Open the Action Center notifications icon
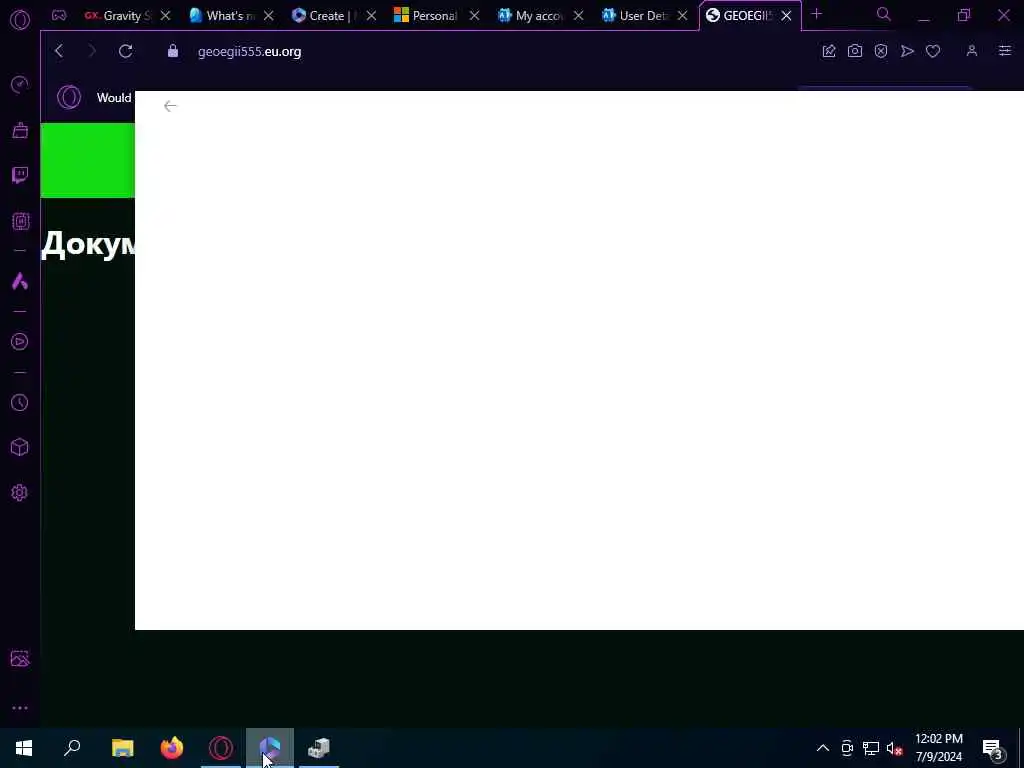 click(x=993, y=748)
